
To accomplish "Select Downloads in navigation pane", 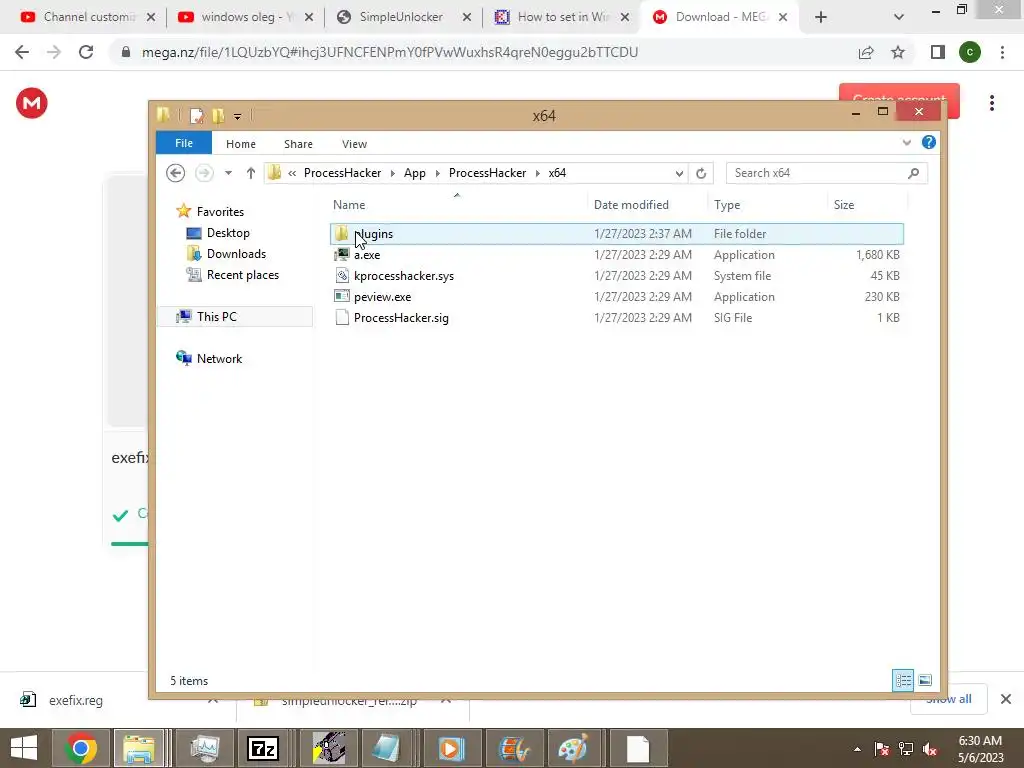I will pyautogui.click(x=236, y=253).
